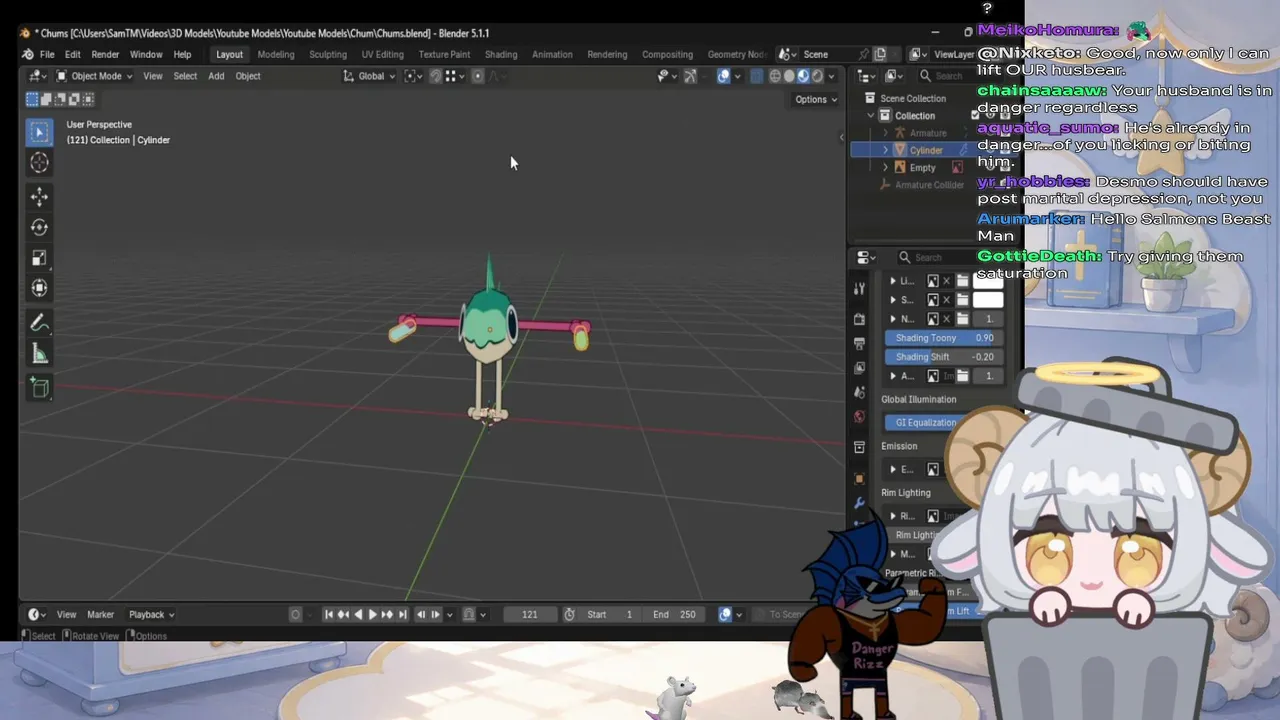Switch to rendered viewport shading
This screenshot has width=1280, height=720.
click(x=817, y=76)
